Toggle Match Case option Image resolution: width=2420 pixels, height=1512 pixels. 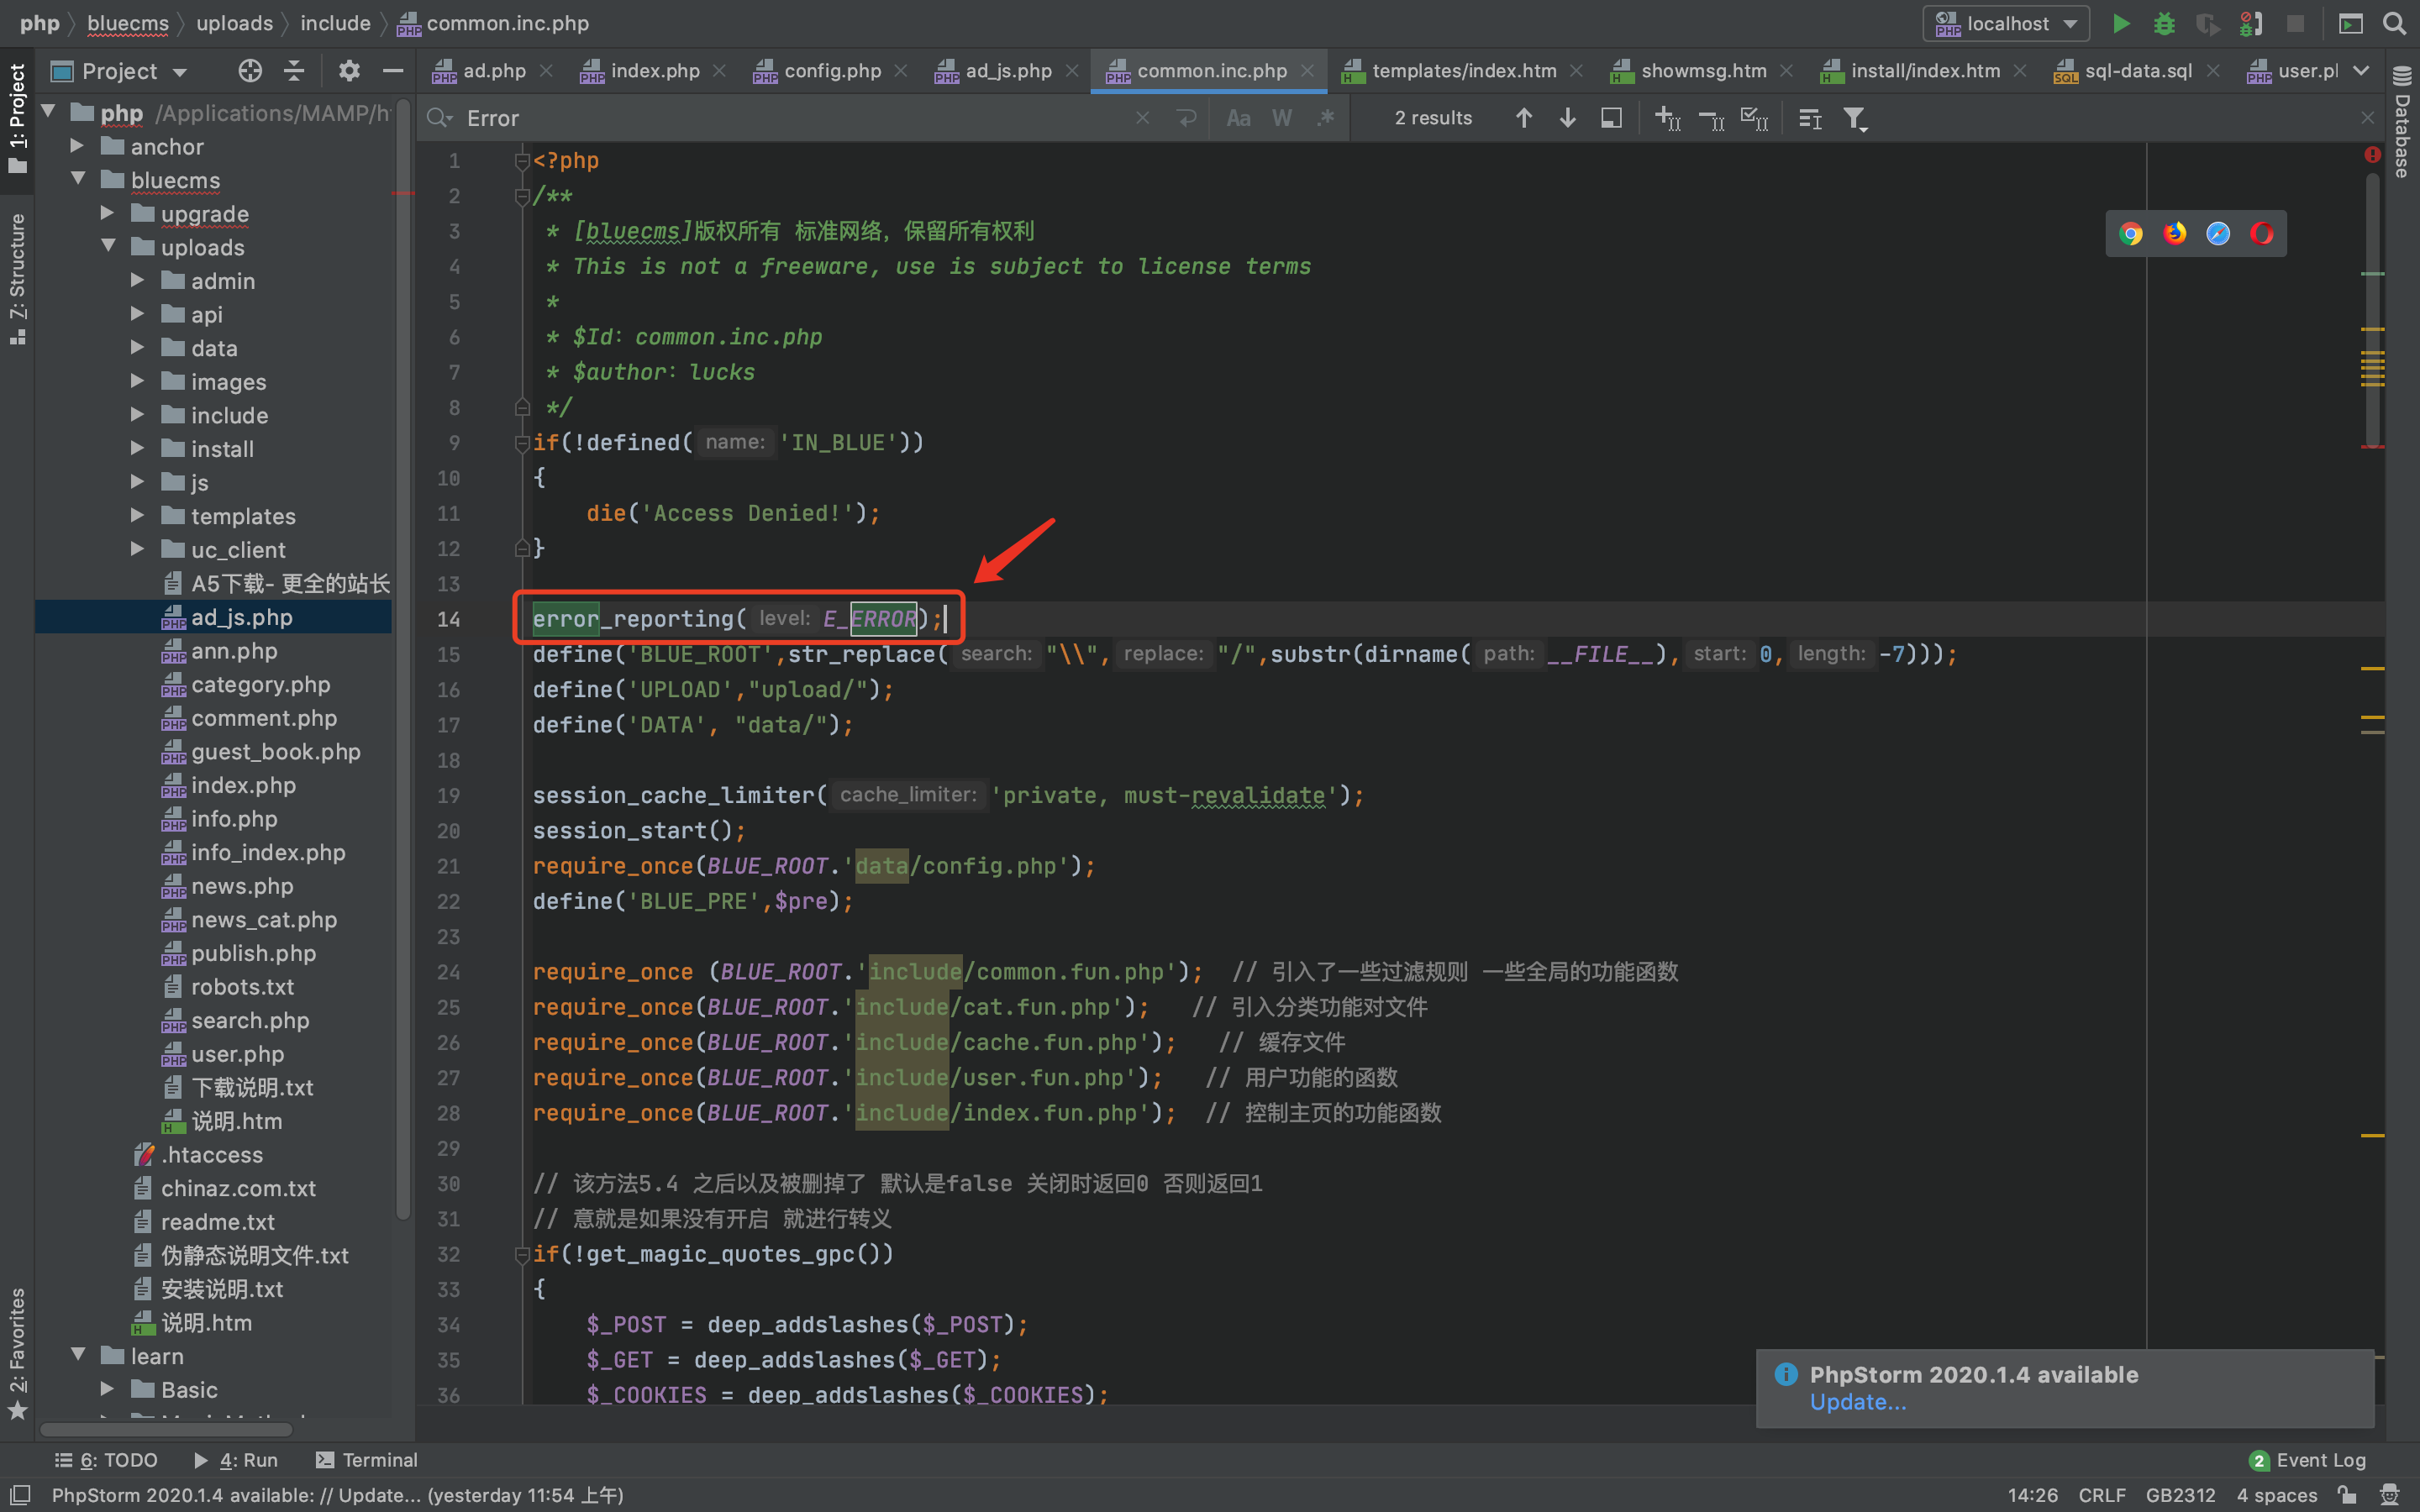[1238, 118]
